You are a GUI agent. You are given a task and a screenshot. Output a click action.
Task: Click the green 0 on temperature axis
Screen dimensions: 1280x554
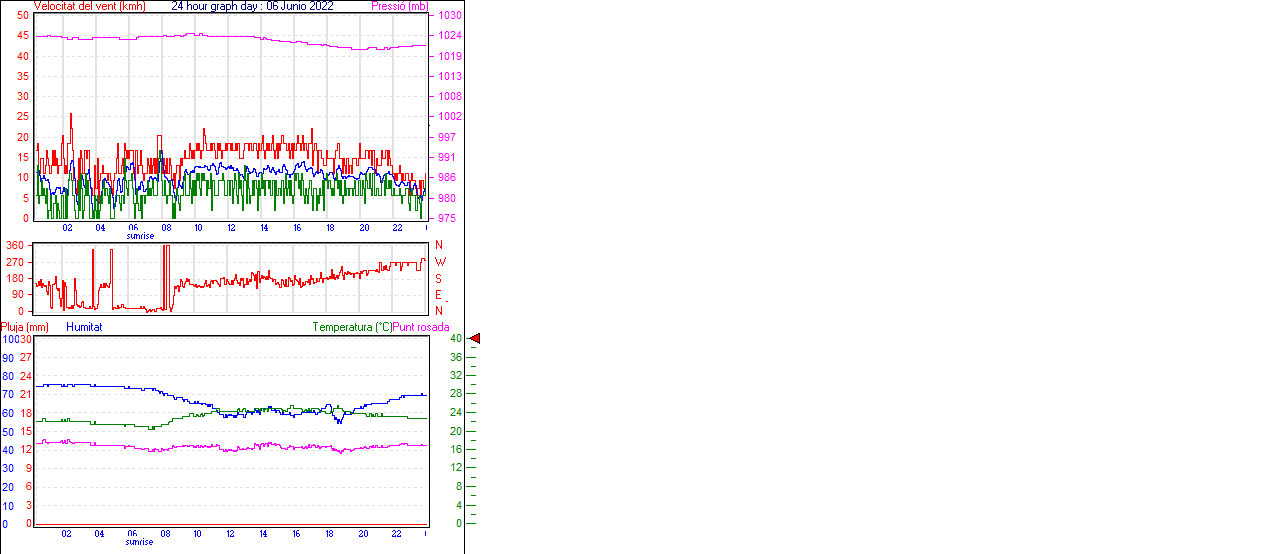459,523
